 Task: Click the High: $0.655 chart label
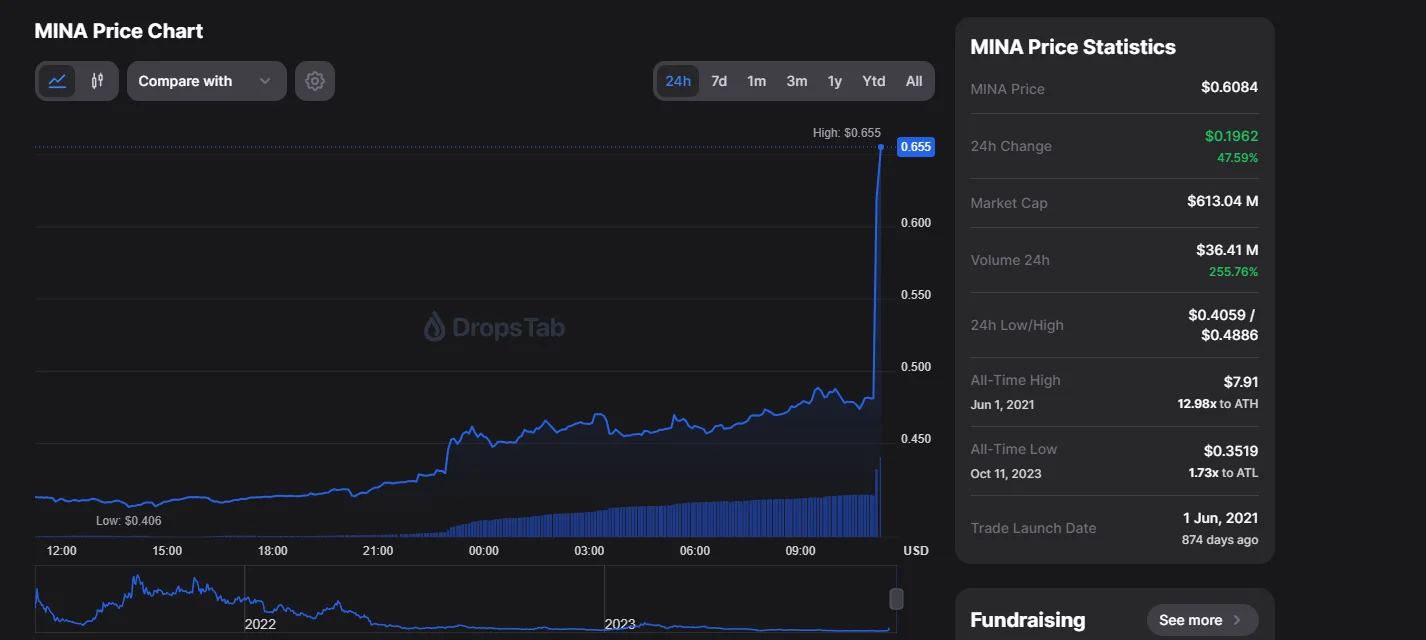pyautogui.click(x=847, y=132)
